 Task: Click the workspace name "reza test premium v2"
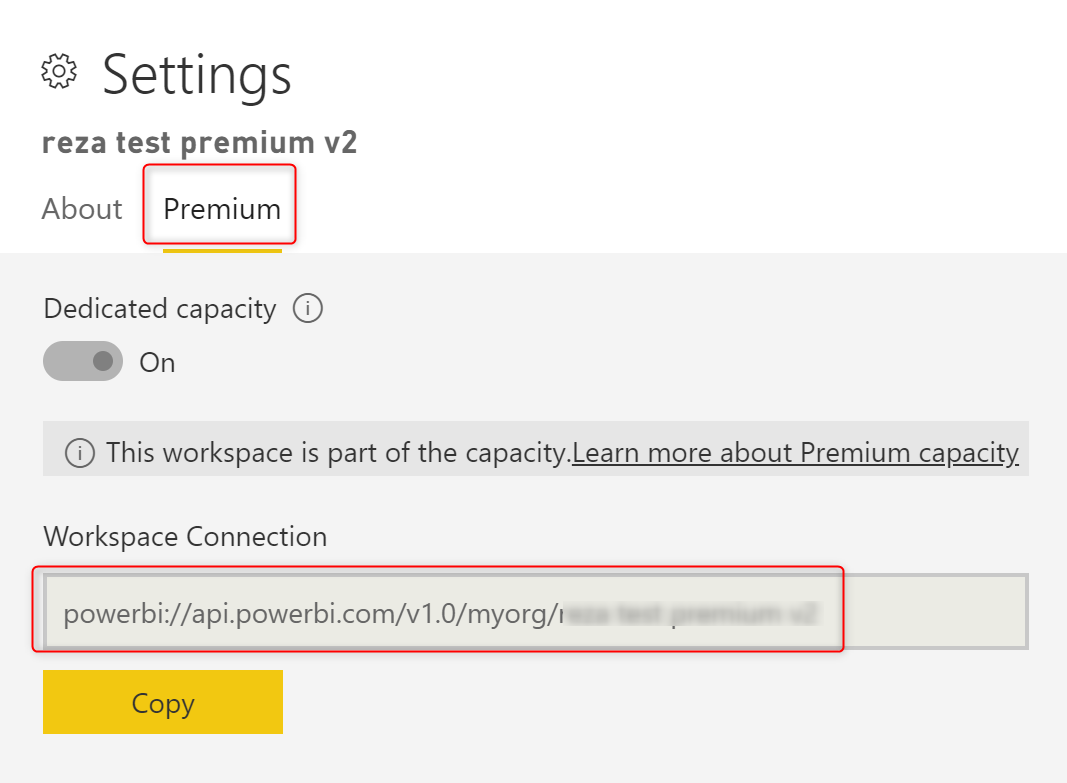coord(199,143)
